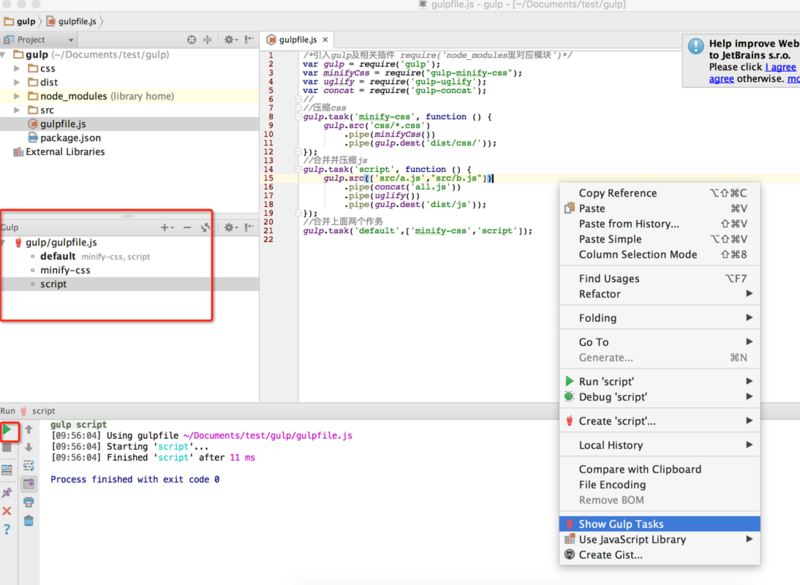Close the gulpfile.js editor tab
The width and height of the screenshot is (800, 585).
tap(325, 40)
